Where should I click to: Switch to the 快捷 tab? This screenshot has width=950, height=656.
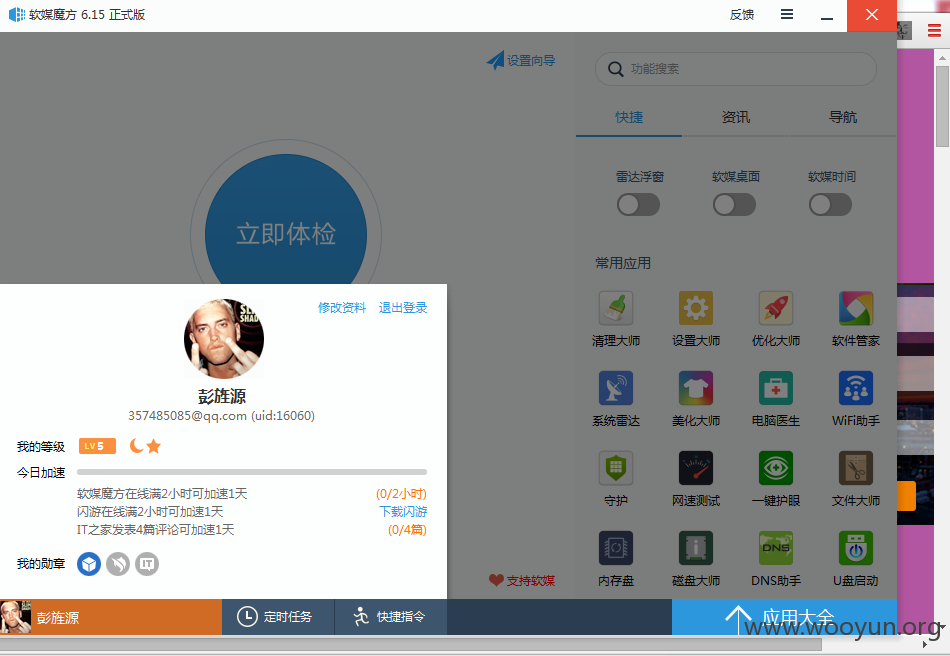(x=629, y=117)
